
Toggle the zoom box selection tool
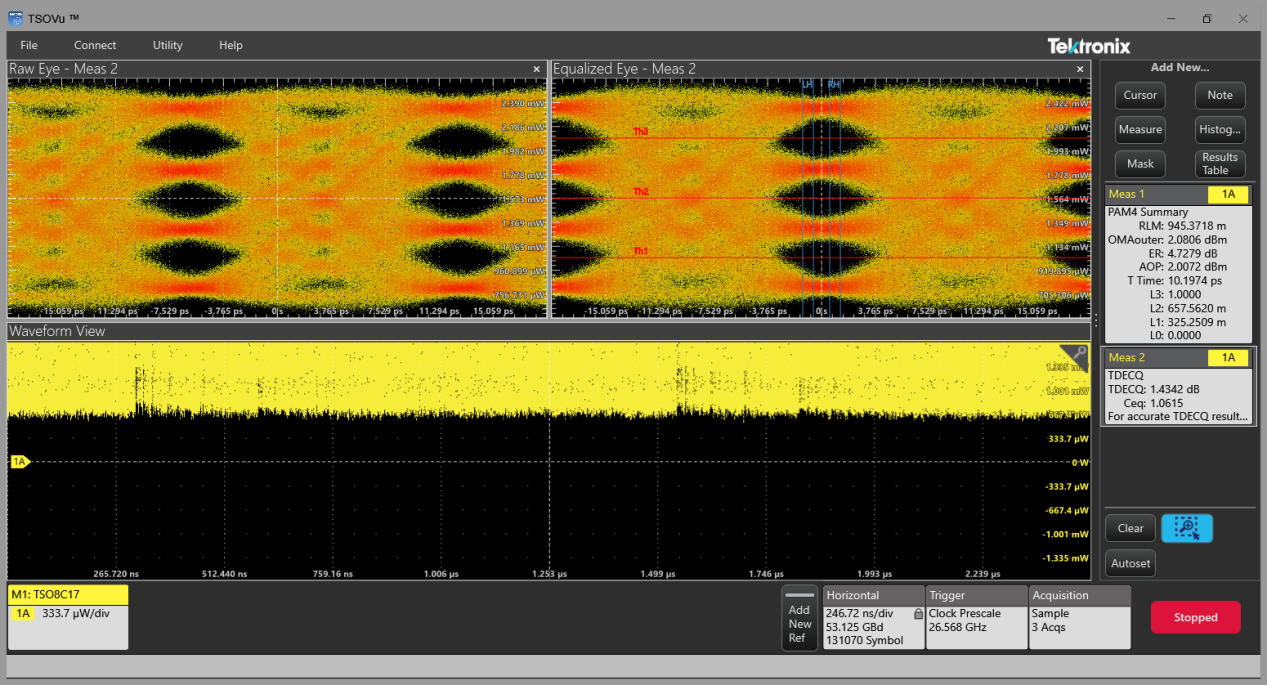(x=1187, y=528)
